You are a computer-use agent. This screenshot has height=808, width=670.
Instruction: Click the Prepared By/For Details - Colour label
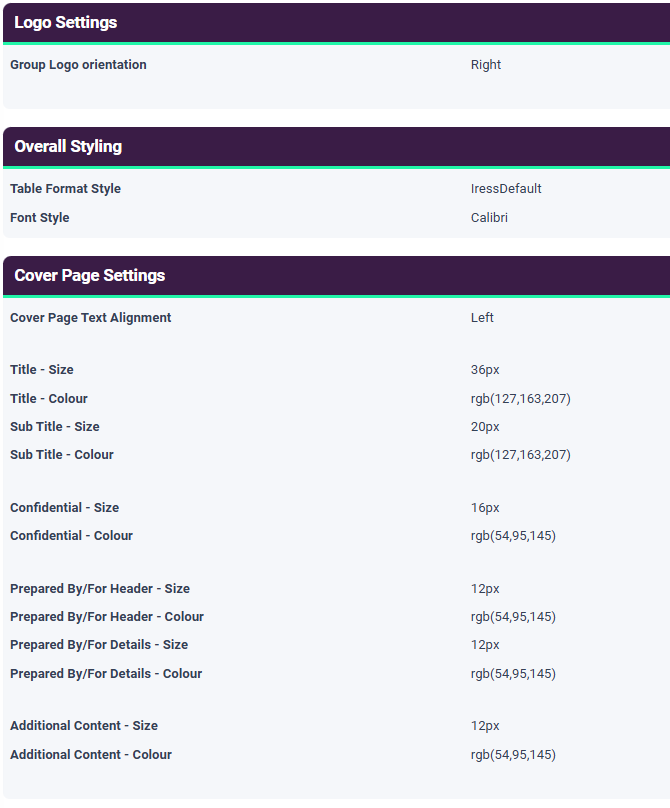(x=106, y=674)
